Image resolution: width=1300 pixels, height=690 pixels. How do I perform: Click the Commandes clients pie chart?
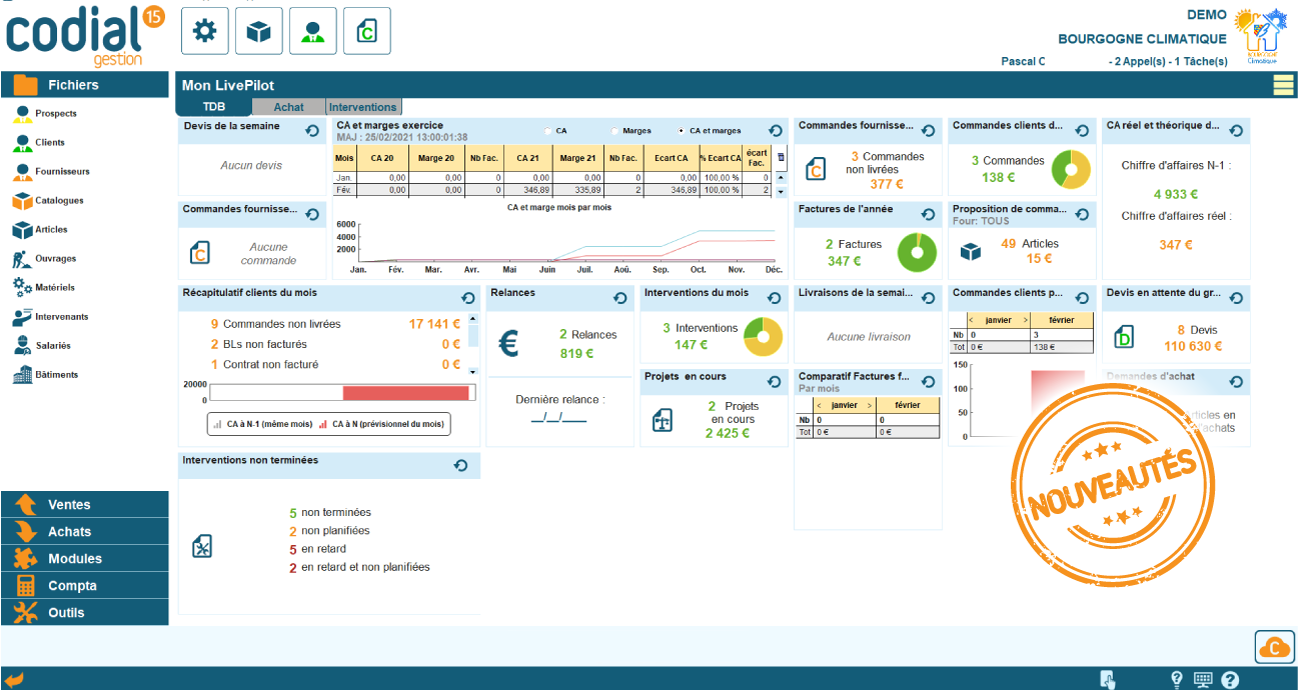pos(1071,169)
